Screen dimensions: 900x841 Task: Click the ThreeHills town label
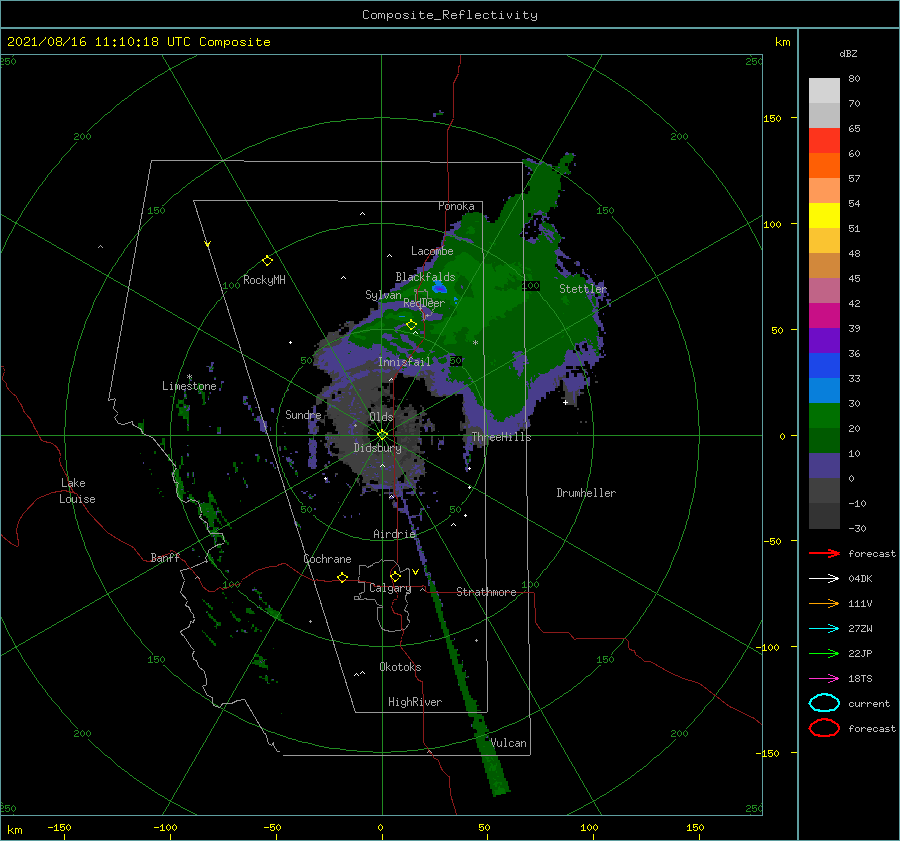click(x=501, y=437)
